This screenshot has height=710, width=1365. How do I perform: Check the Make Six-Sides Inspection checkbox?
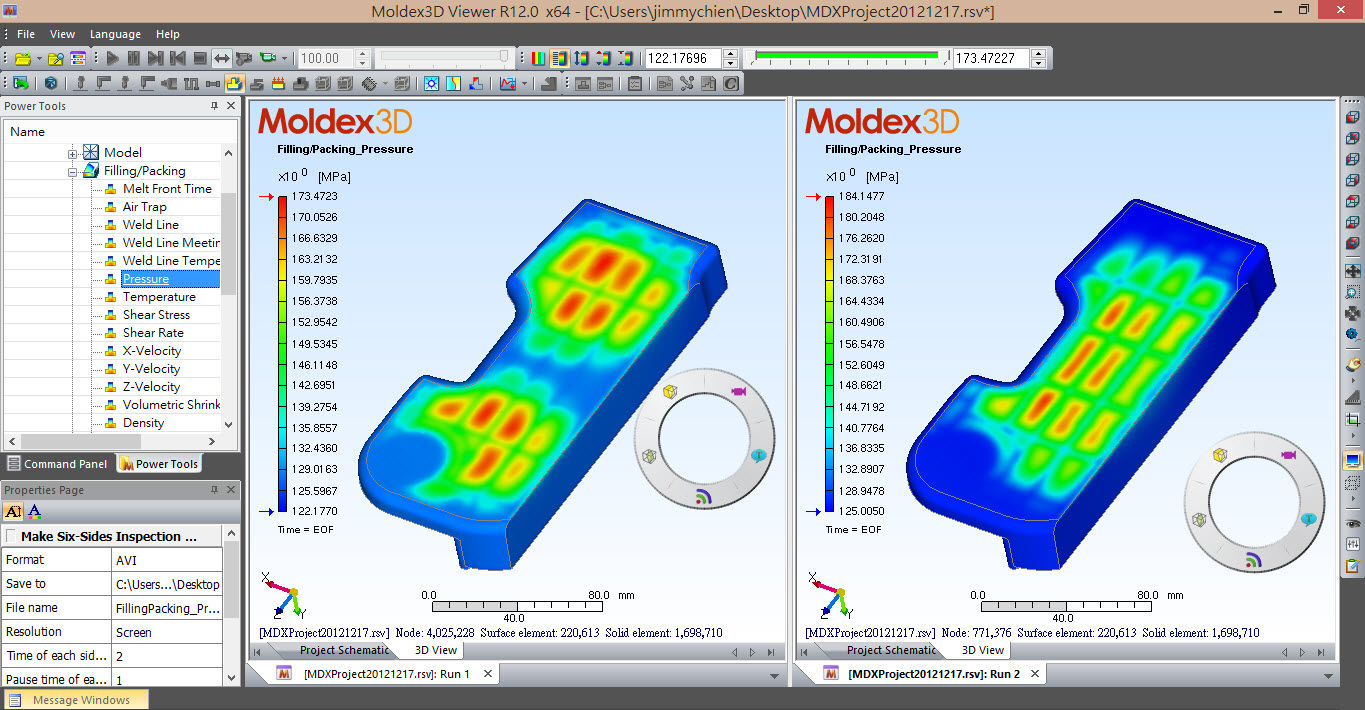[x=12, y=537]
